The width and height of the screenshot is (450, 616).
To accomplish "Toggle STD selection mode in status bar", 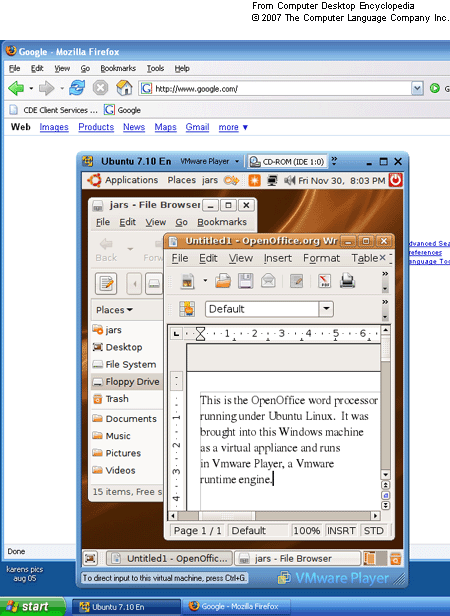I will point(373,531).
